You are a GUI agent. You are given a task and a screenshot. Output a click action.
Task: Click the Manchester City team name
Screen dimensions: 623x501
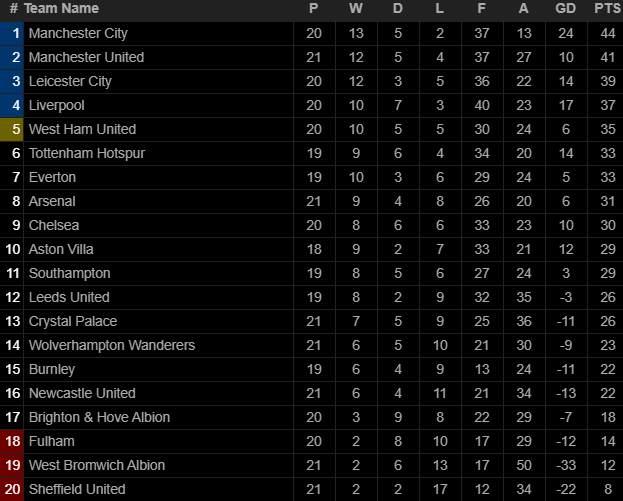tap(78, 33)
